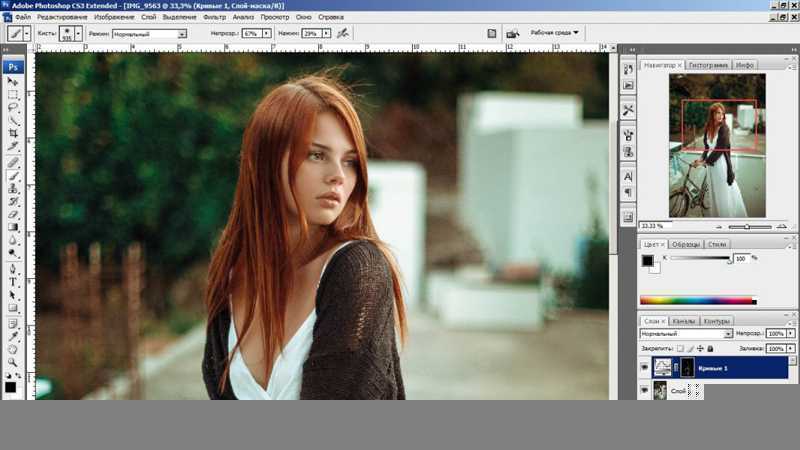Hide the Слой layer with eye icon
The image size is (800, 450).
tap(644, 390)
